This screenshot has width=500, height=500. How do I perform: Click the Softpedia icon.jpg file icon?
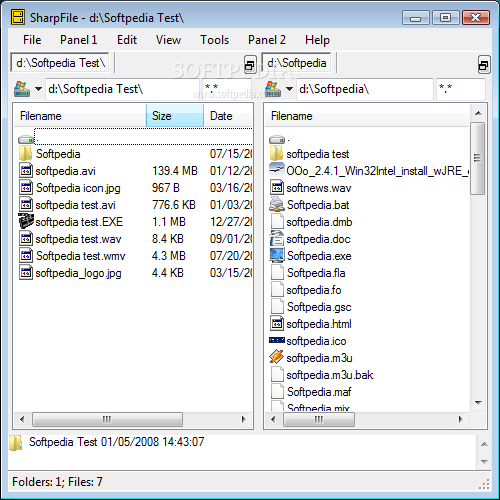coord(26,188)
